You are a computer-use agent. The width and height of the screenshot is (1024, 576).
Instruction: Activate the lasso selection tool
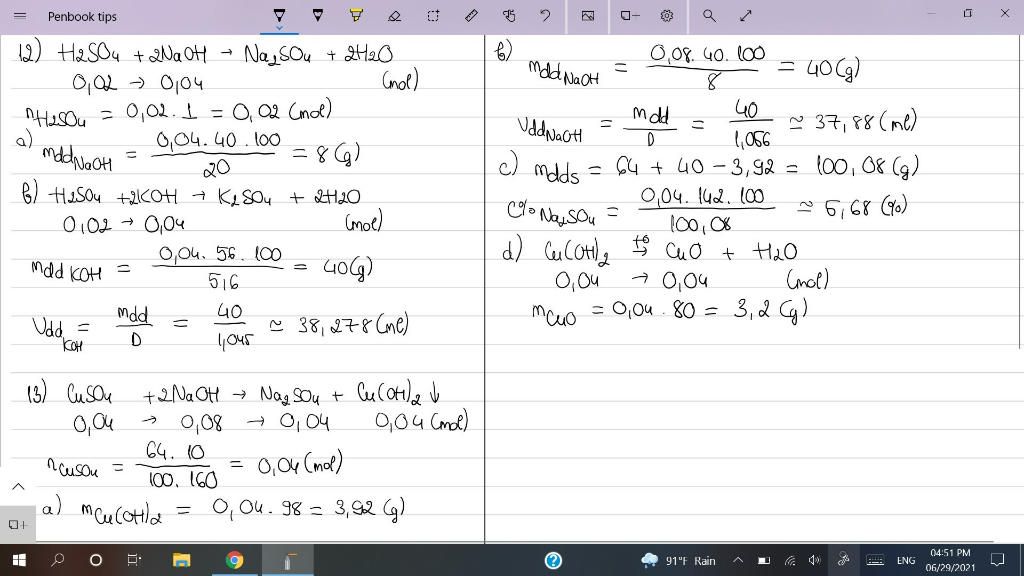[433, 16]
